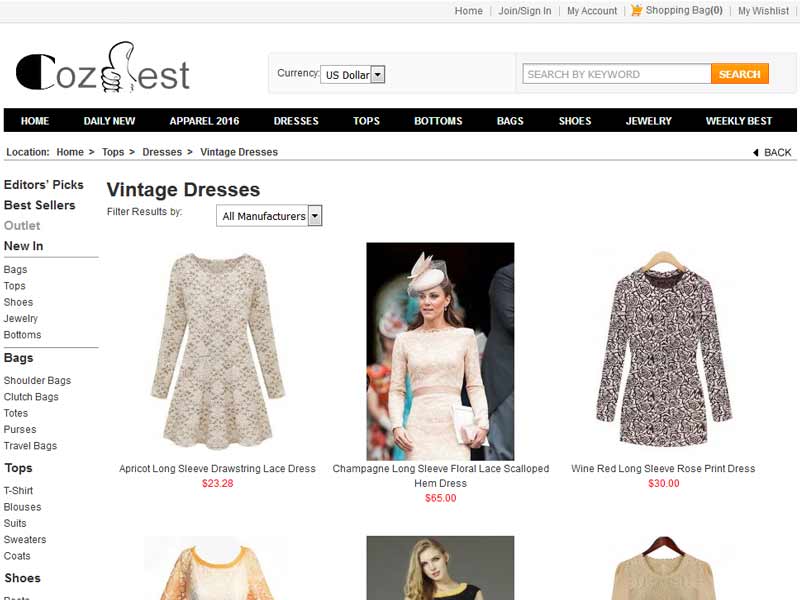Click Tops in the Location breadcrumb
The height and width of the screenshot is (600, 800).
coord(113,152)
